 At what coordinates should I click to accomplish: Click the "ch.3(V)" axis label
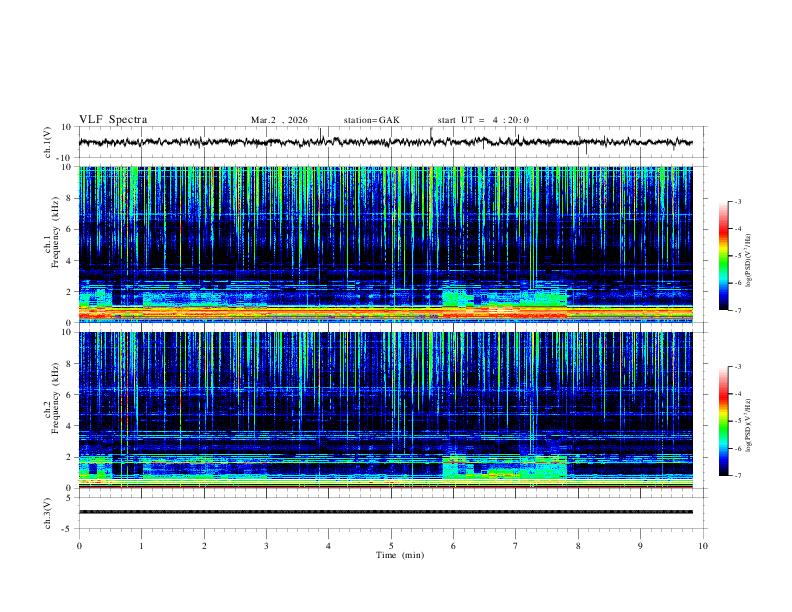click(47, 513)
